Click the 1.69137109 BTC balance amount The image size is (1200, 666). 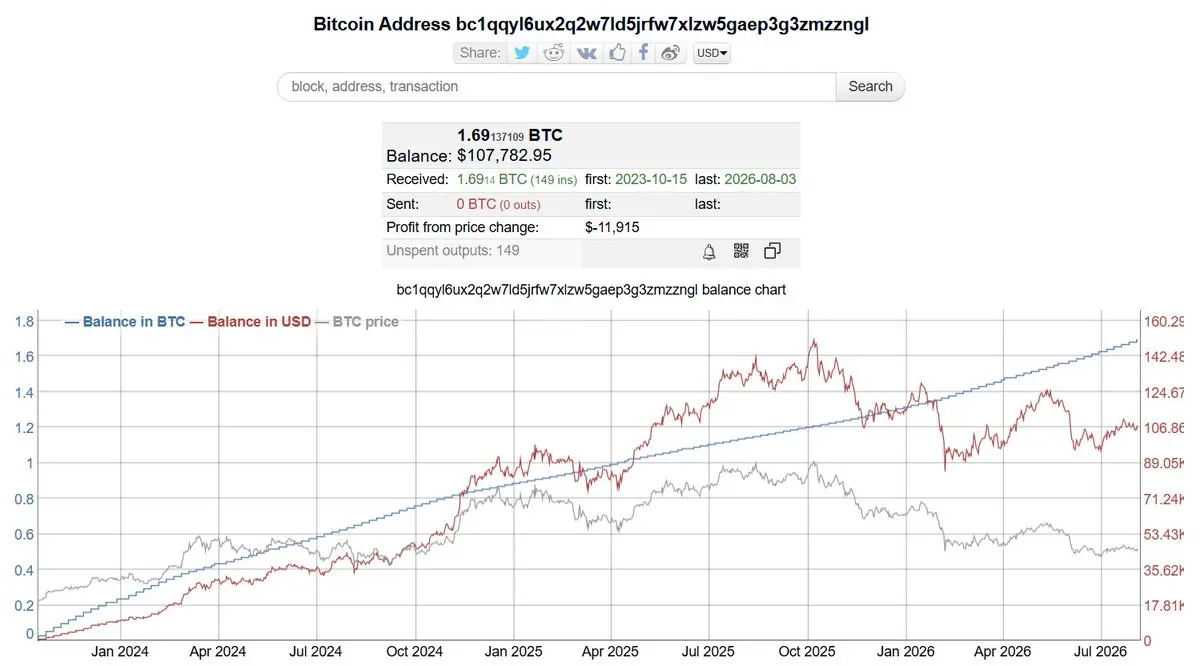coord(510,135)
